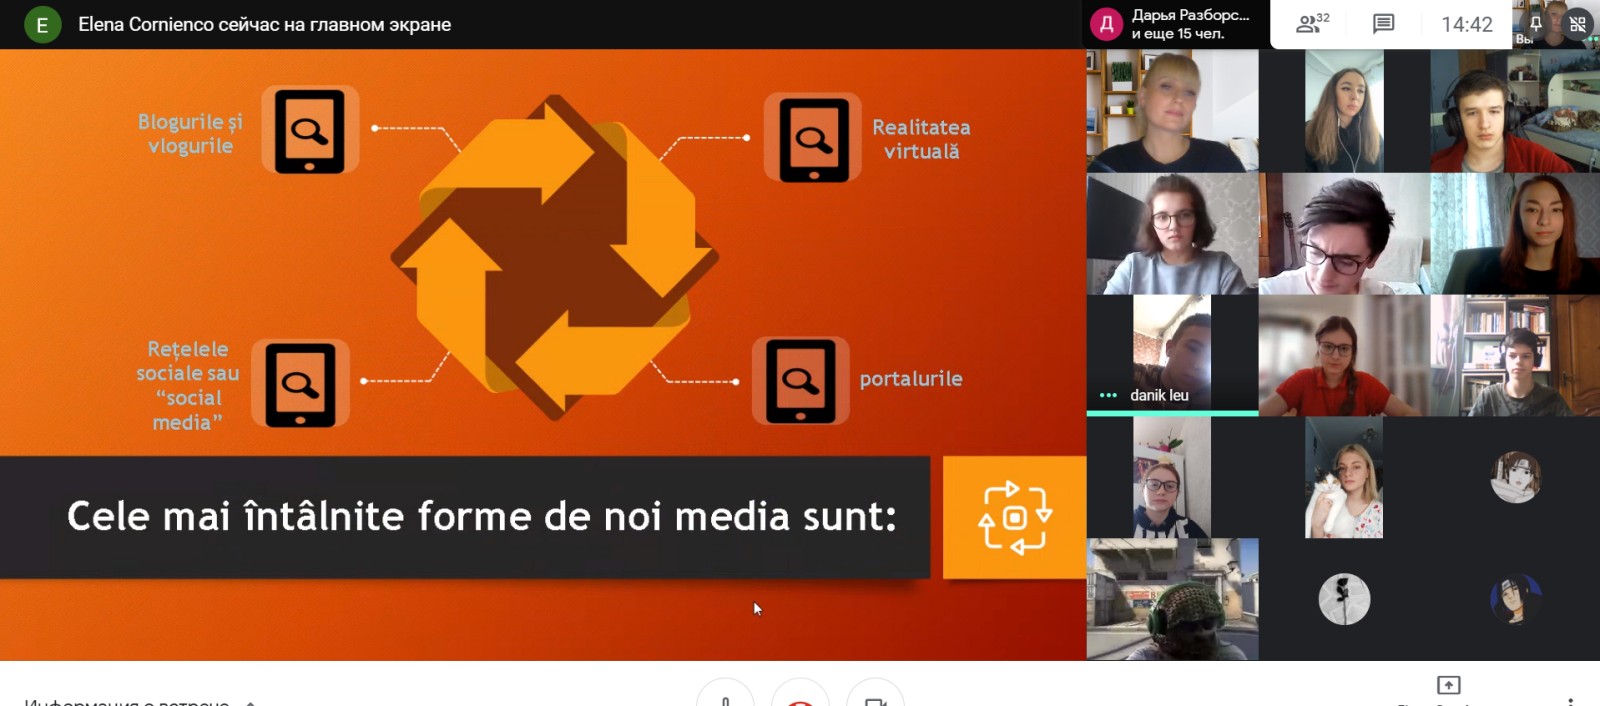This screenshot has height=706, width=1600.
Task: Click the green E avatar of Elena Cornienco
Action: [x=42, y=24]
